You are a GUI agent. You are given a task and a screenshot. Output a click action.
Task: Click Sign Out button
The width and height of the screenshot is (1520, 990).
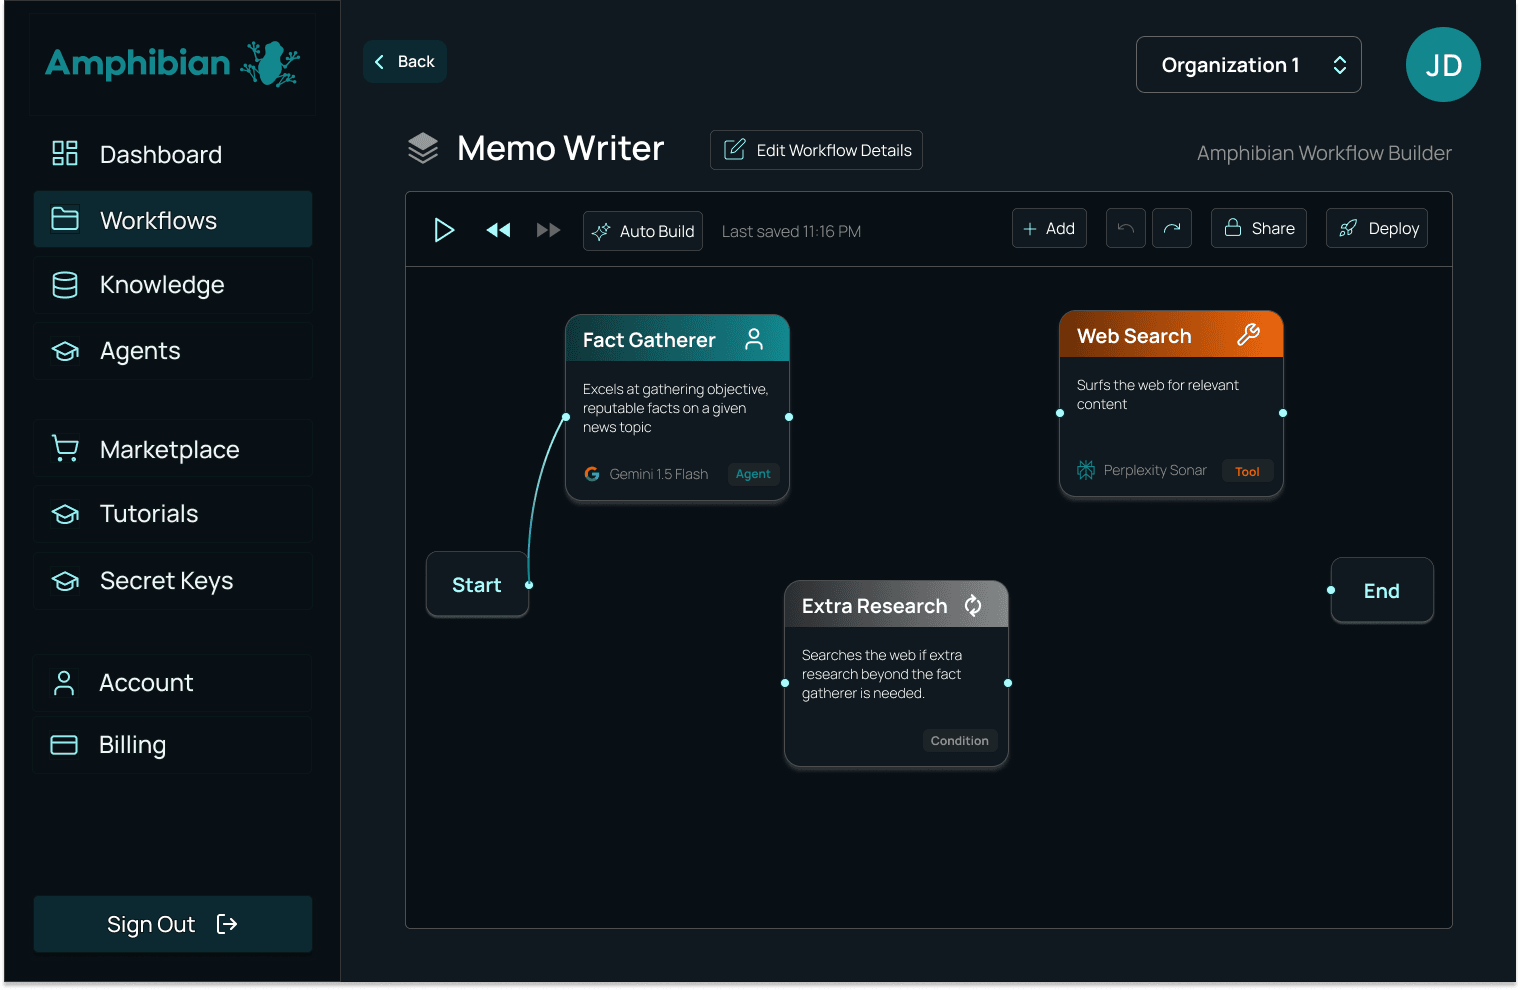172,924
